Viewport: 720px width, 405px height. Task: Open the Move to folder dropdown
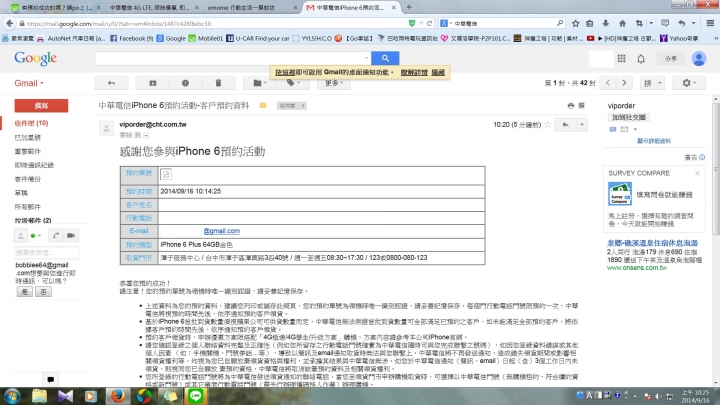[x=260, y=83]
